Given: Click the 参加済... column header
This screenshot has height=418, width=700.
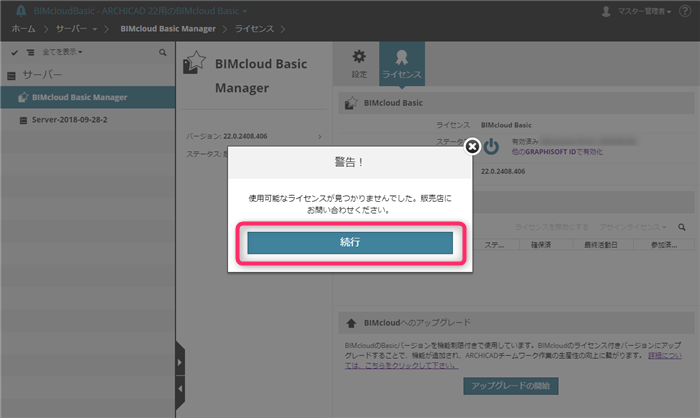Looking at the screenshot, I should 663,245.
